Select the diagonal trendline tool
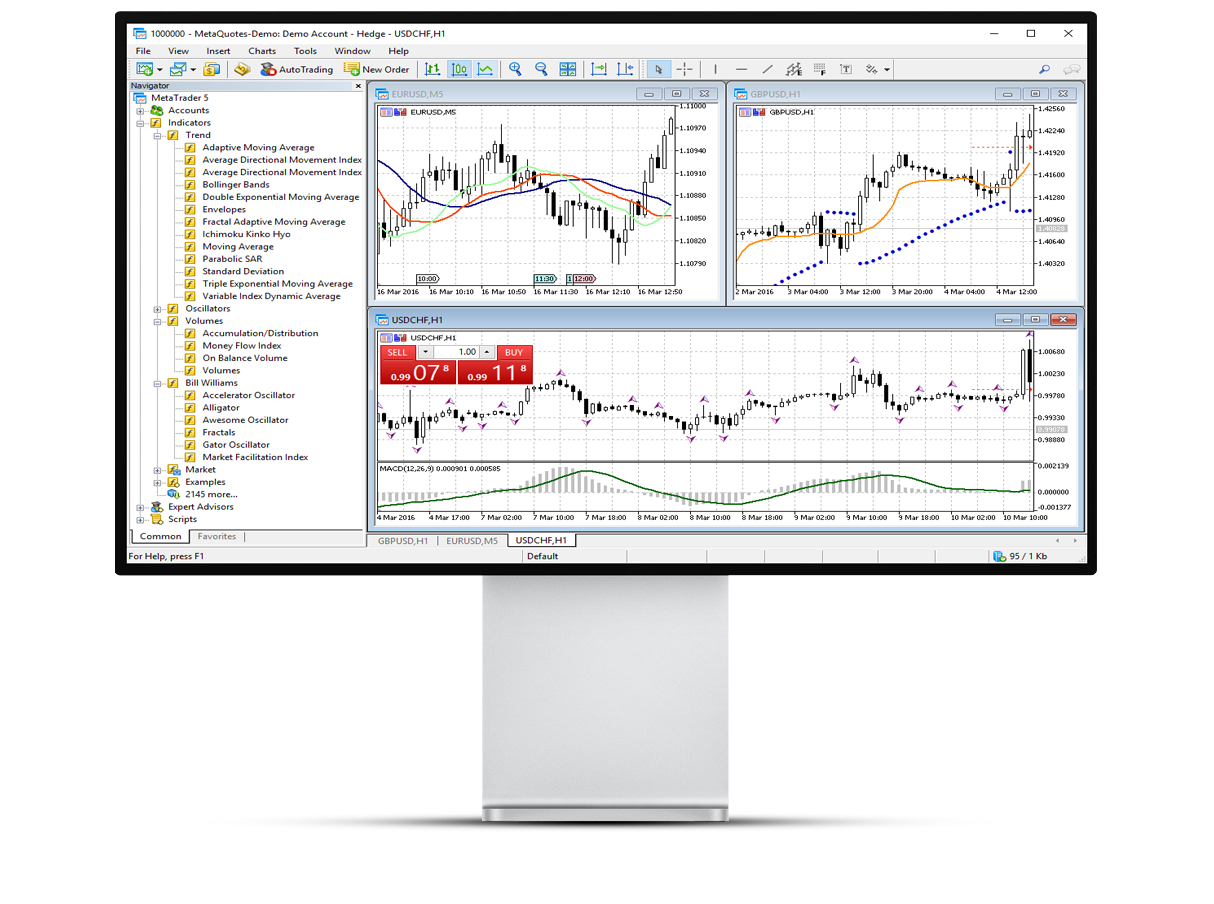The width and height of the screenshot is (1214, 904). pyautogui.click(x=767, y=69)
